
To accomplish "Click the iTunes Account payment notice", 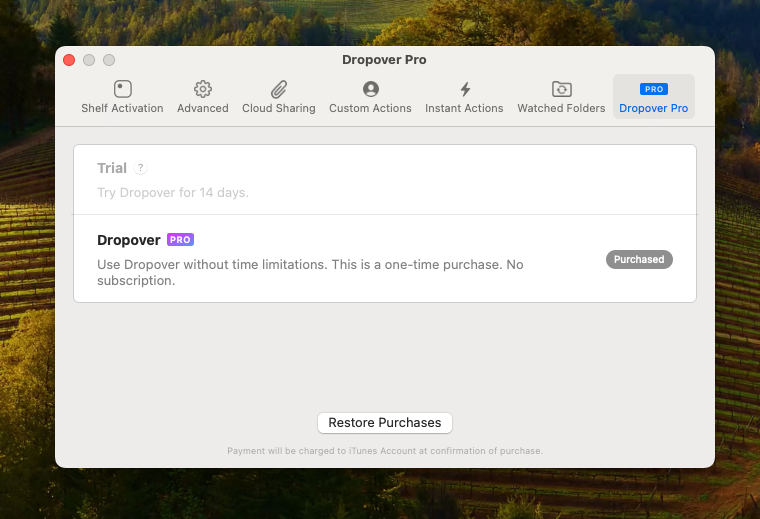I will pyautogui.click(x=385, y=451).
